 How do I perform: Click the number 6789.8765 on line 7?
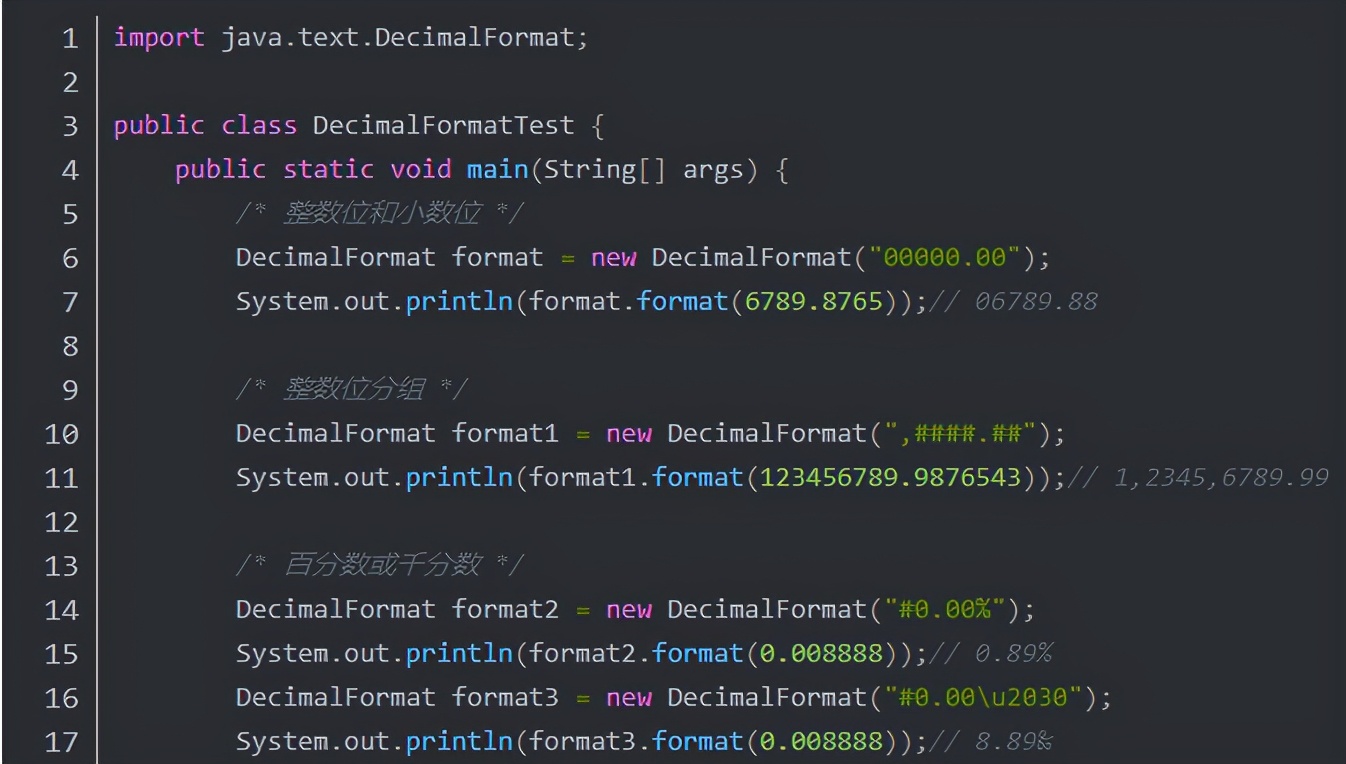tap(814, 302)
